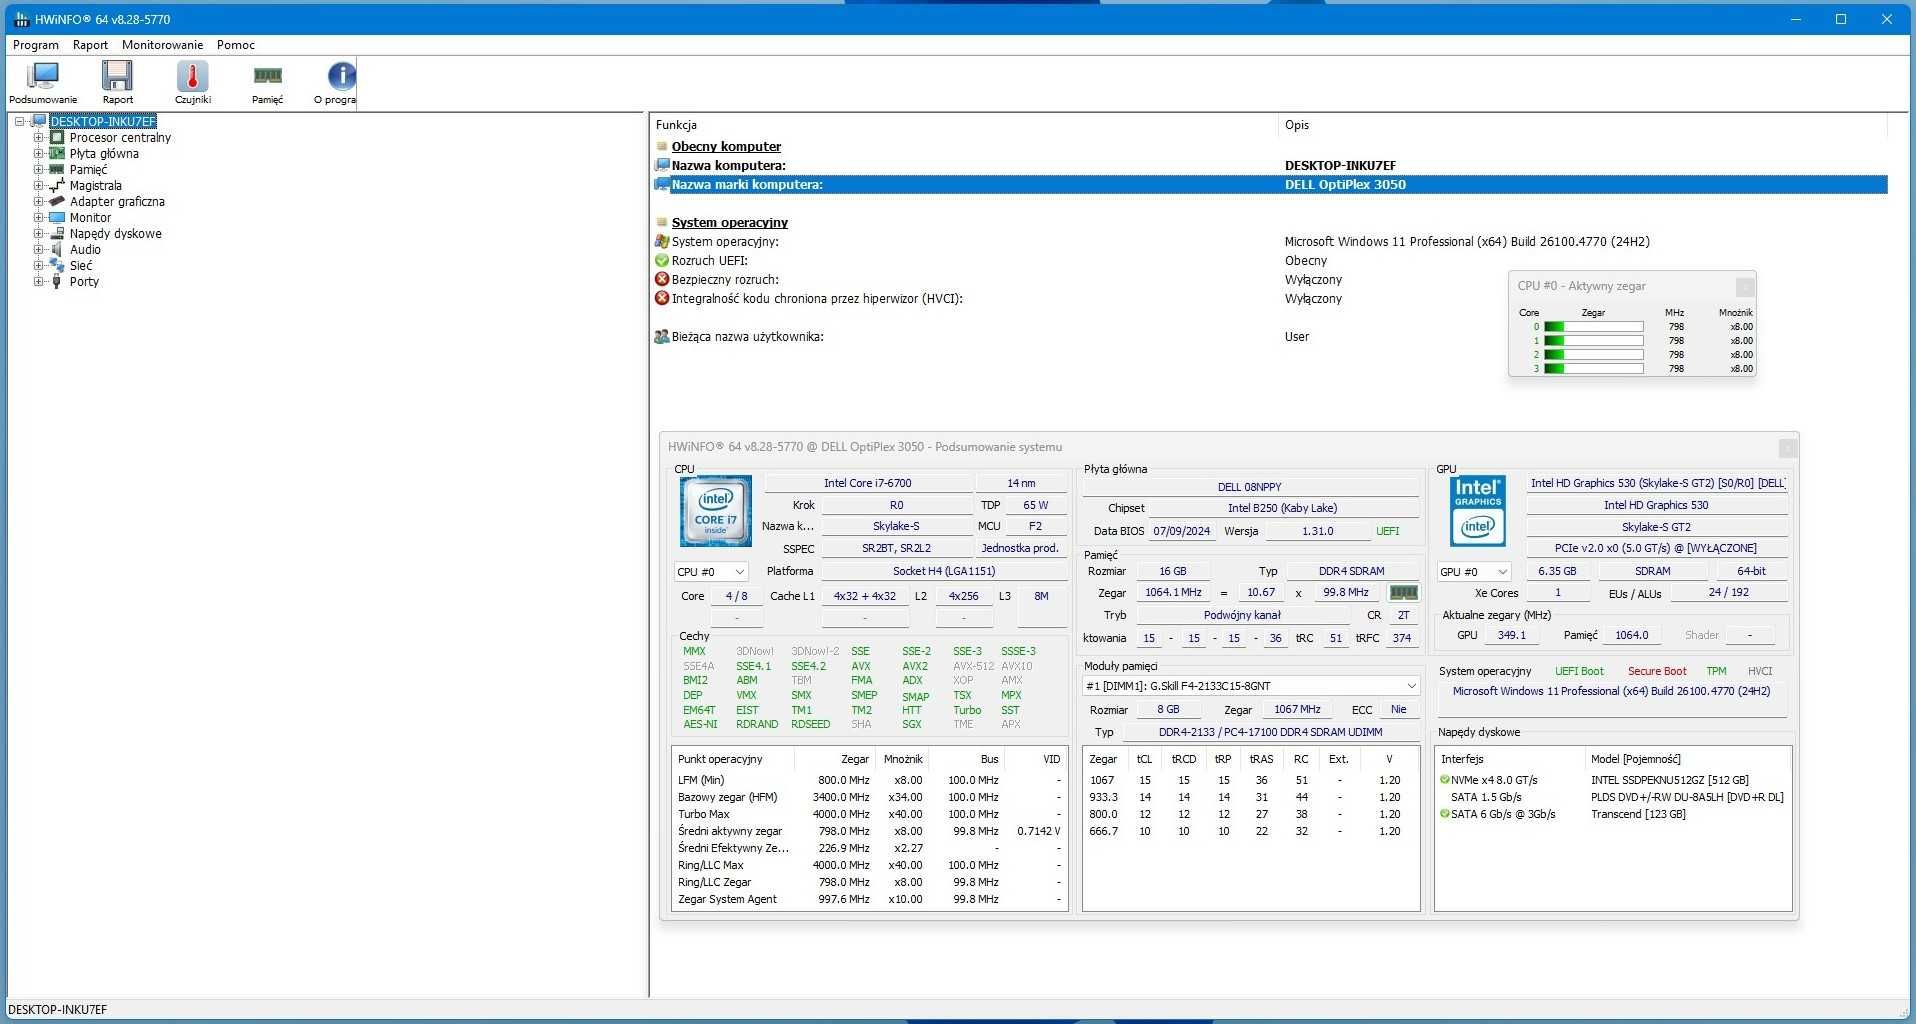Close the CPU #0 Aktywny zegar panel

(x=1744, y=287)
